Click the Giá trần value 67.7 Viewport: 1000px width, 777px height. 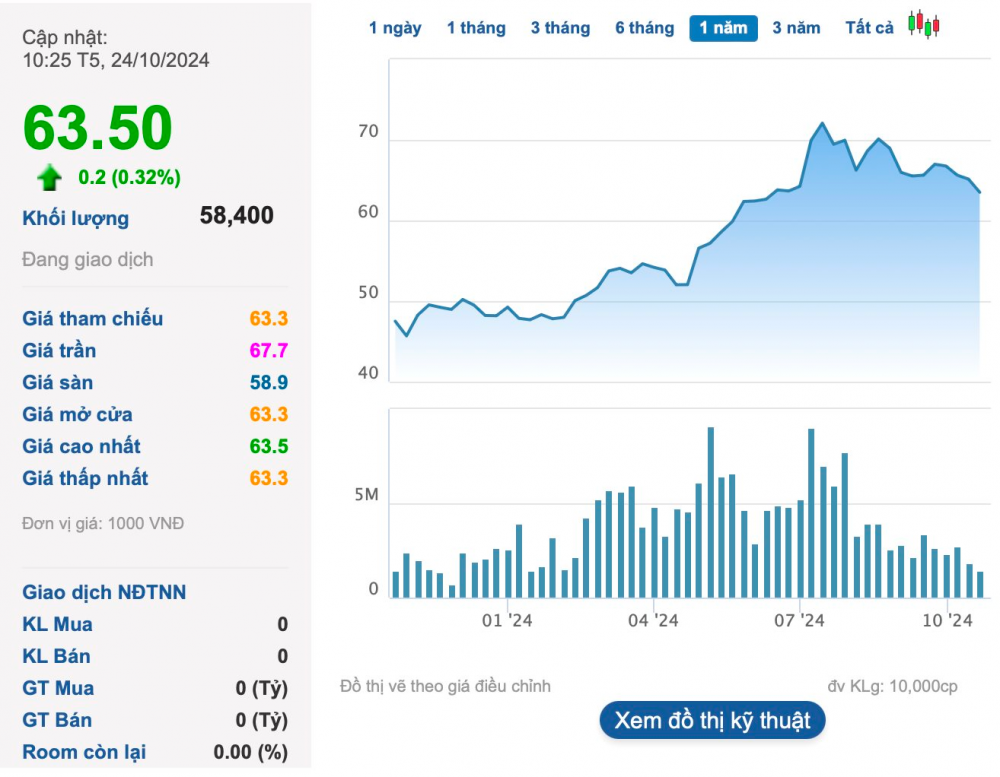point(268,350)
